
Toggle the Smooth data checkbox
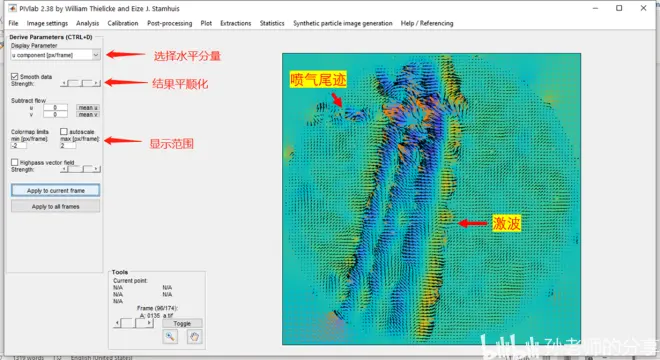pyautogui.click(x=15, y=76)
